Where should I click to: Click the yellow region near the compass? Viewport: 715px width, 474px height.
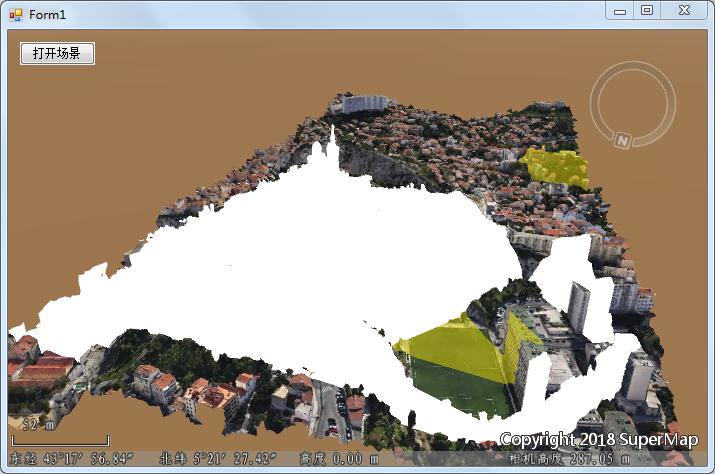pyautogui.click(x=555, y=167)
